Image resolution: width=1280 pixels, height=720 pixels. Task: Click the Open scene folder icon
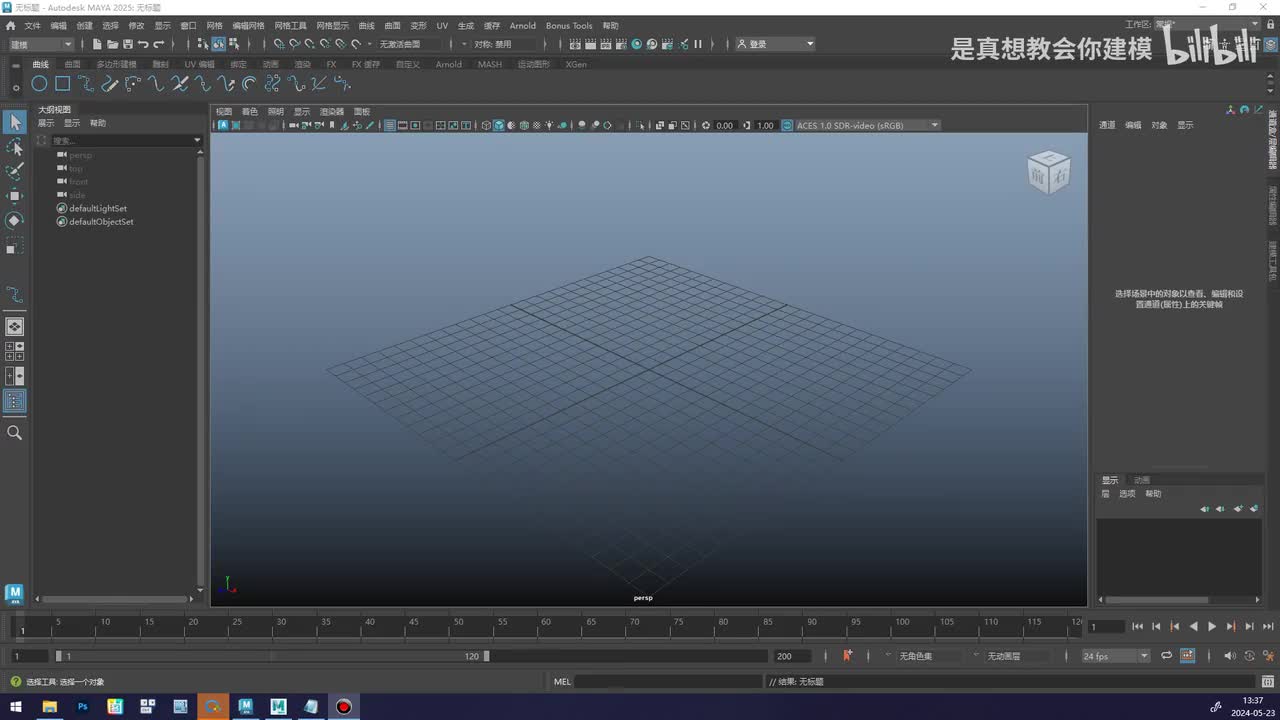click(x=113, y=44)
